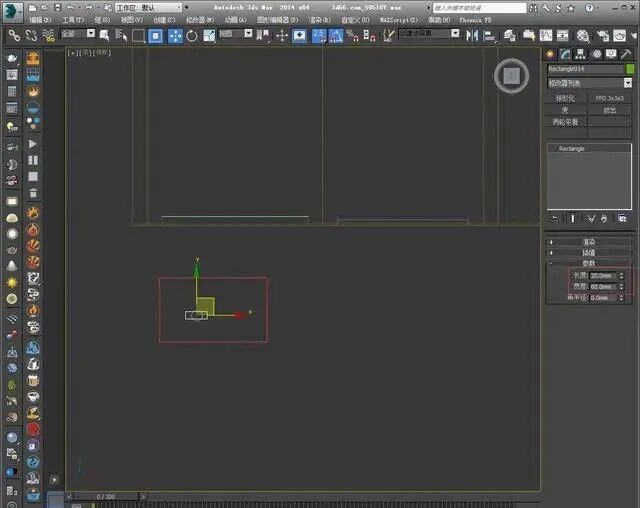The width and height of the screenshot is (640, 508).
Task: Click the 壳 modifier button
Action: tap(565, 110)
